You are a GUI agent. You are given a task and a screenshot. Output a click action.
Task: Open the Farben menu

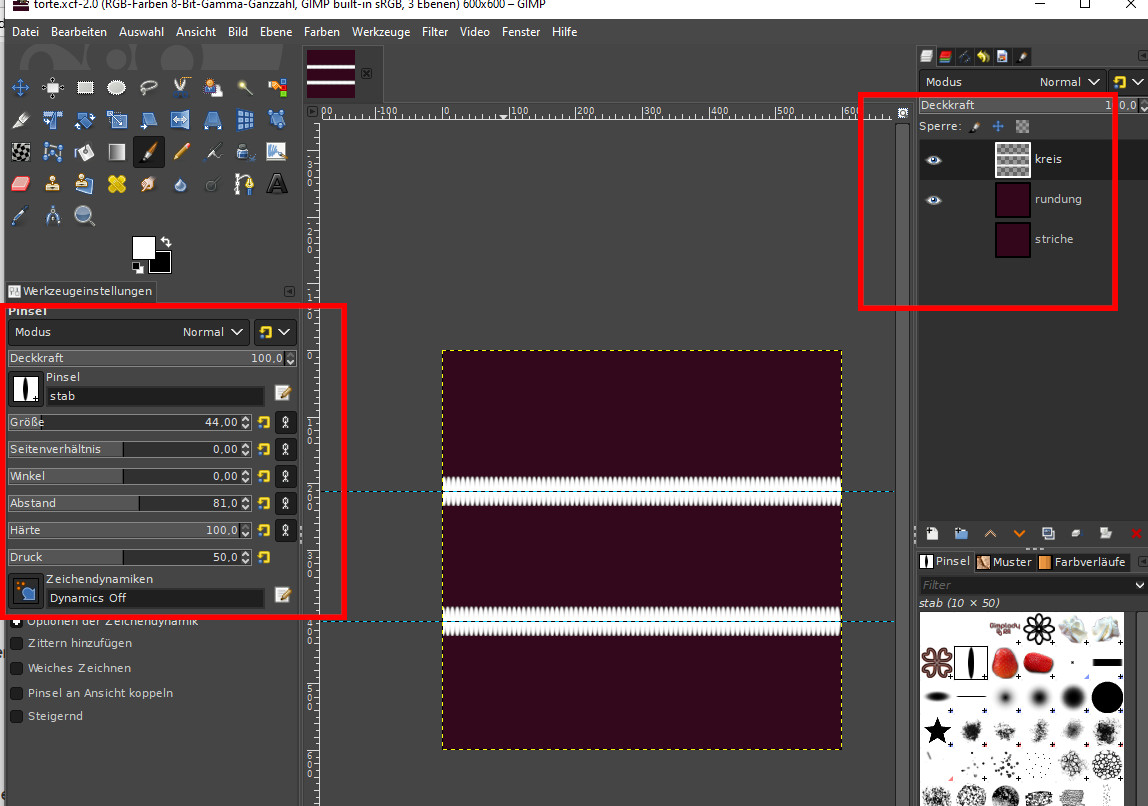coord(322,32)
